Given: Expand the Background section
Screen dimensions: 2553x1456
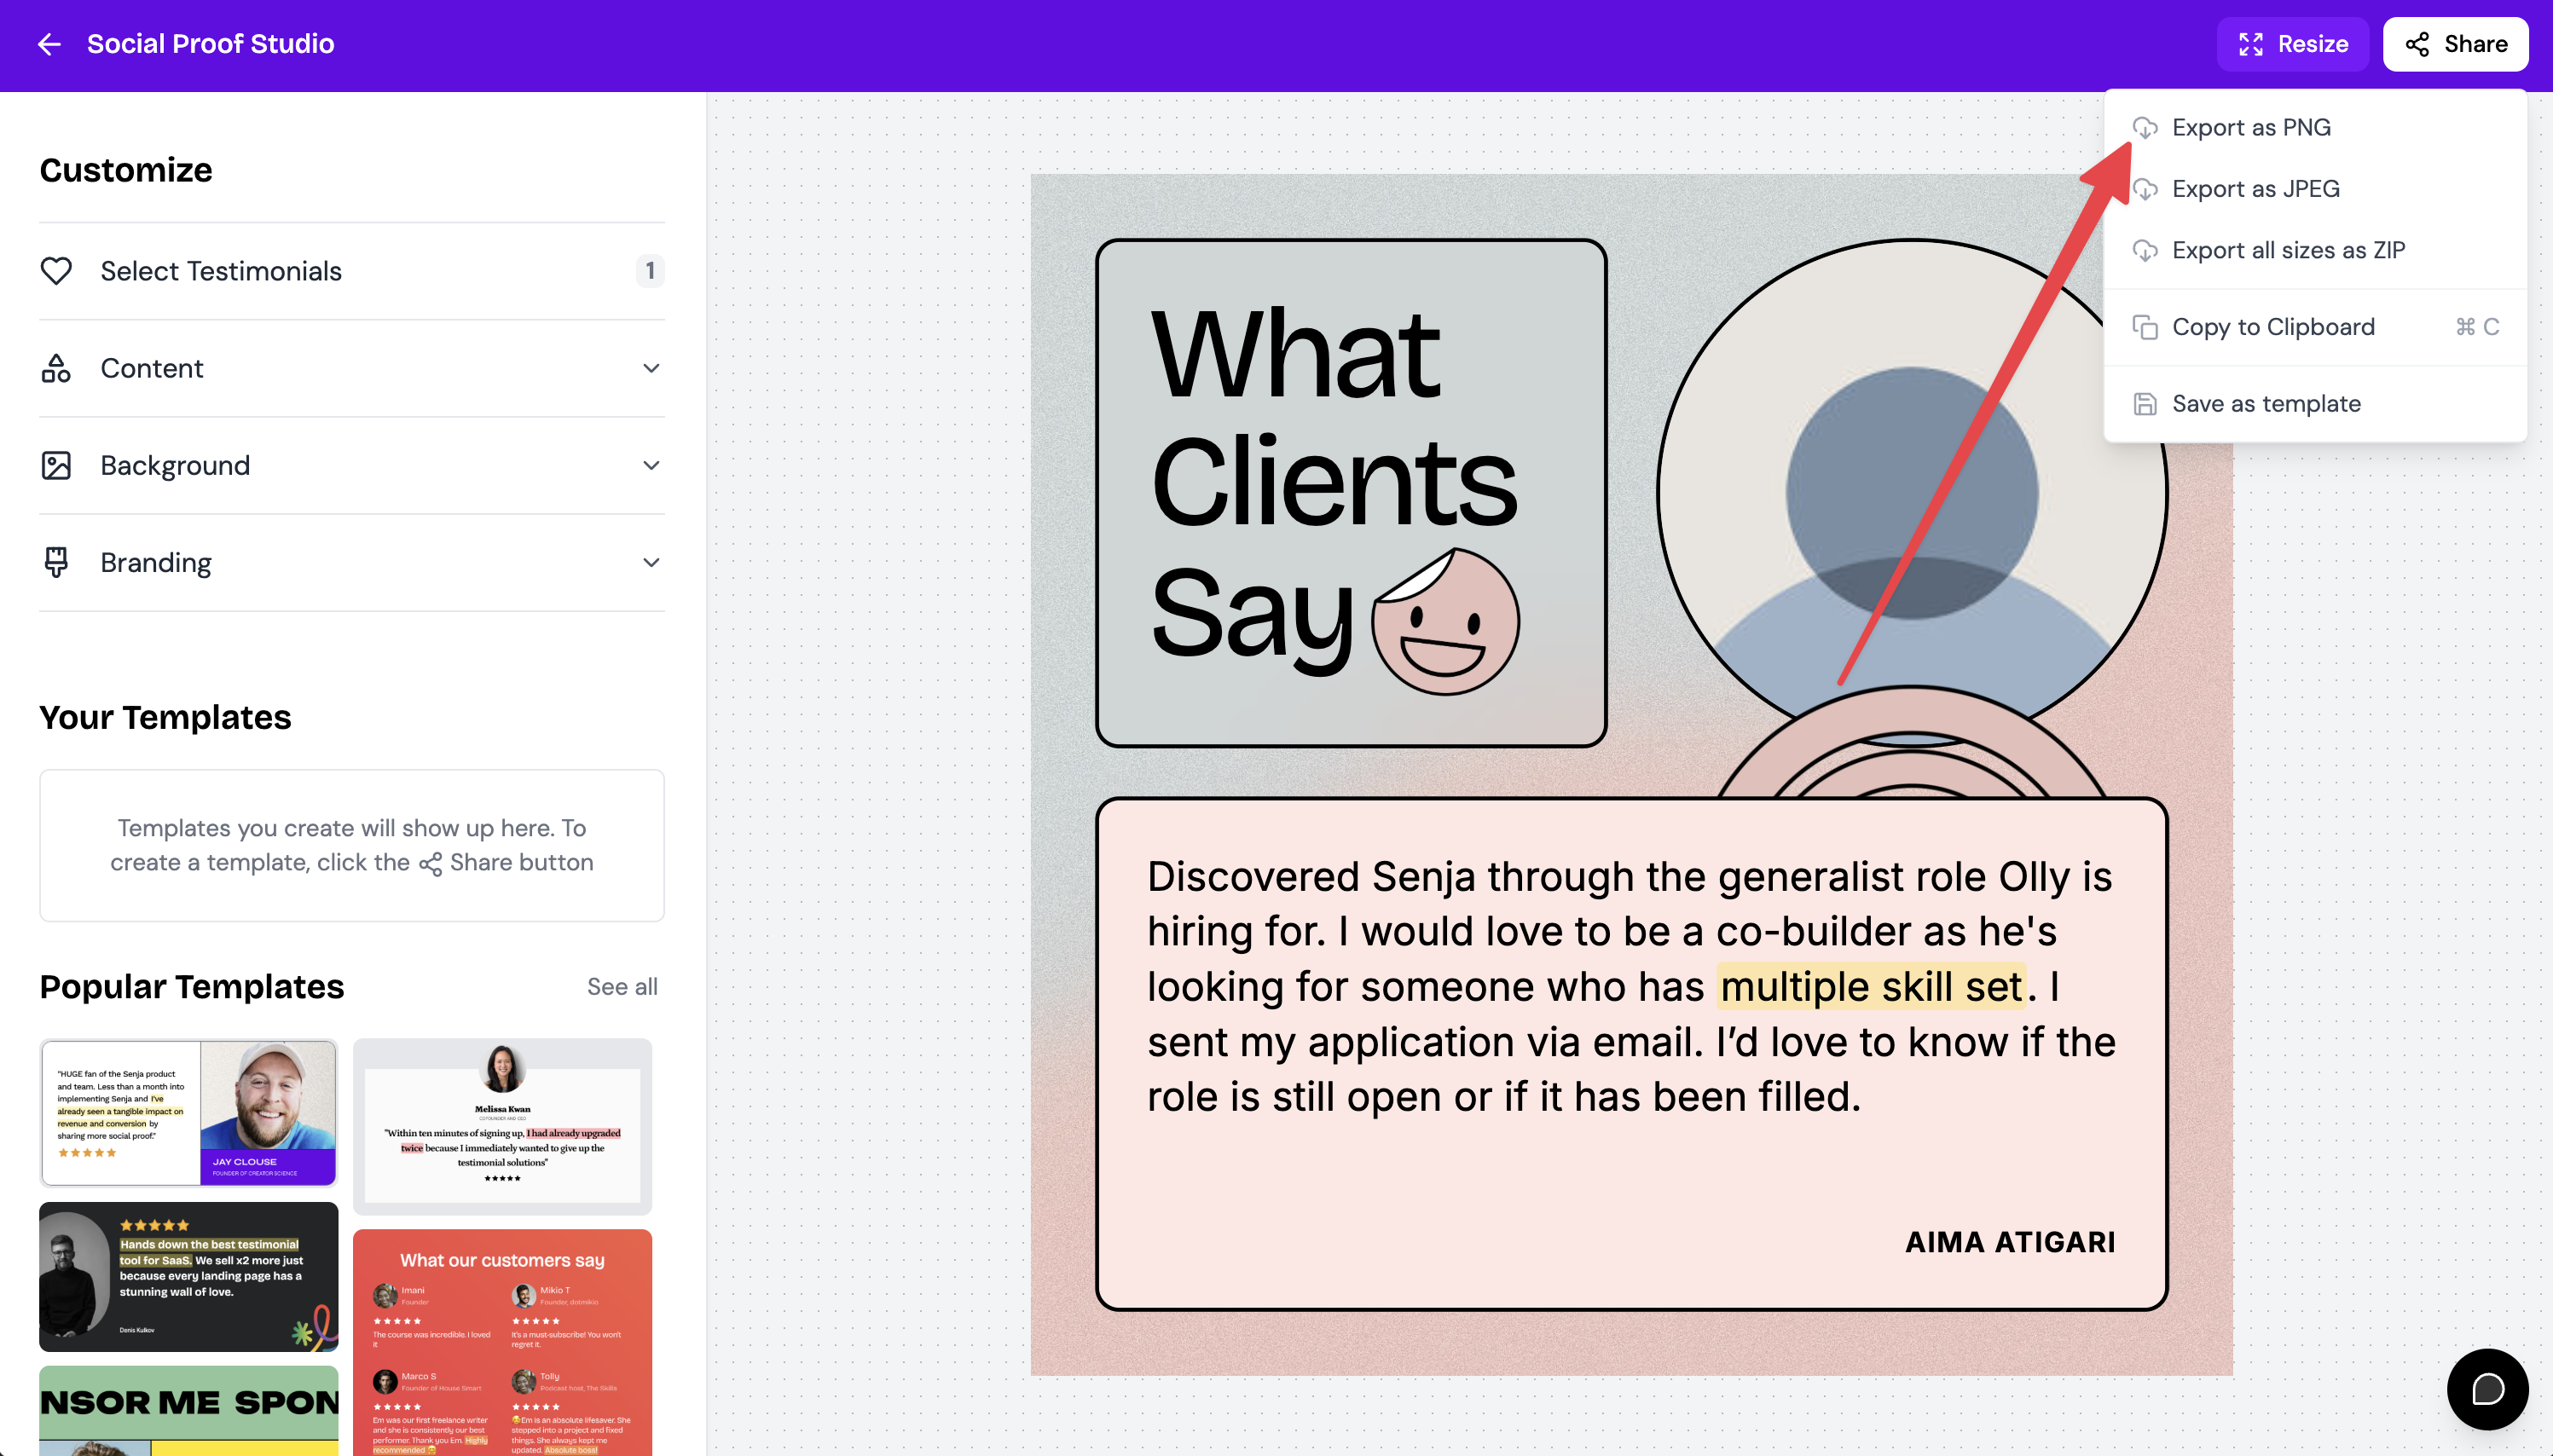Looking at the screenshot, I should tap(352, 465).
